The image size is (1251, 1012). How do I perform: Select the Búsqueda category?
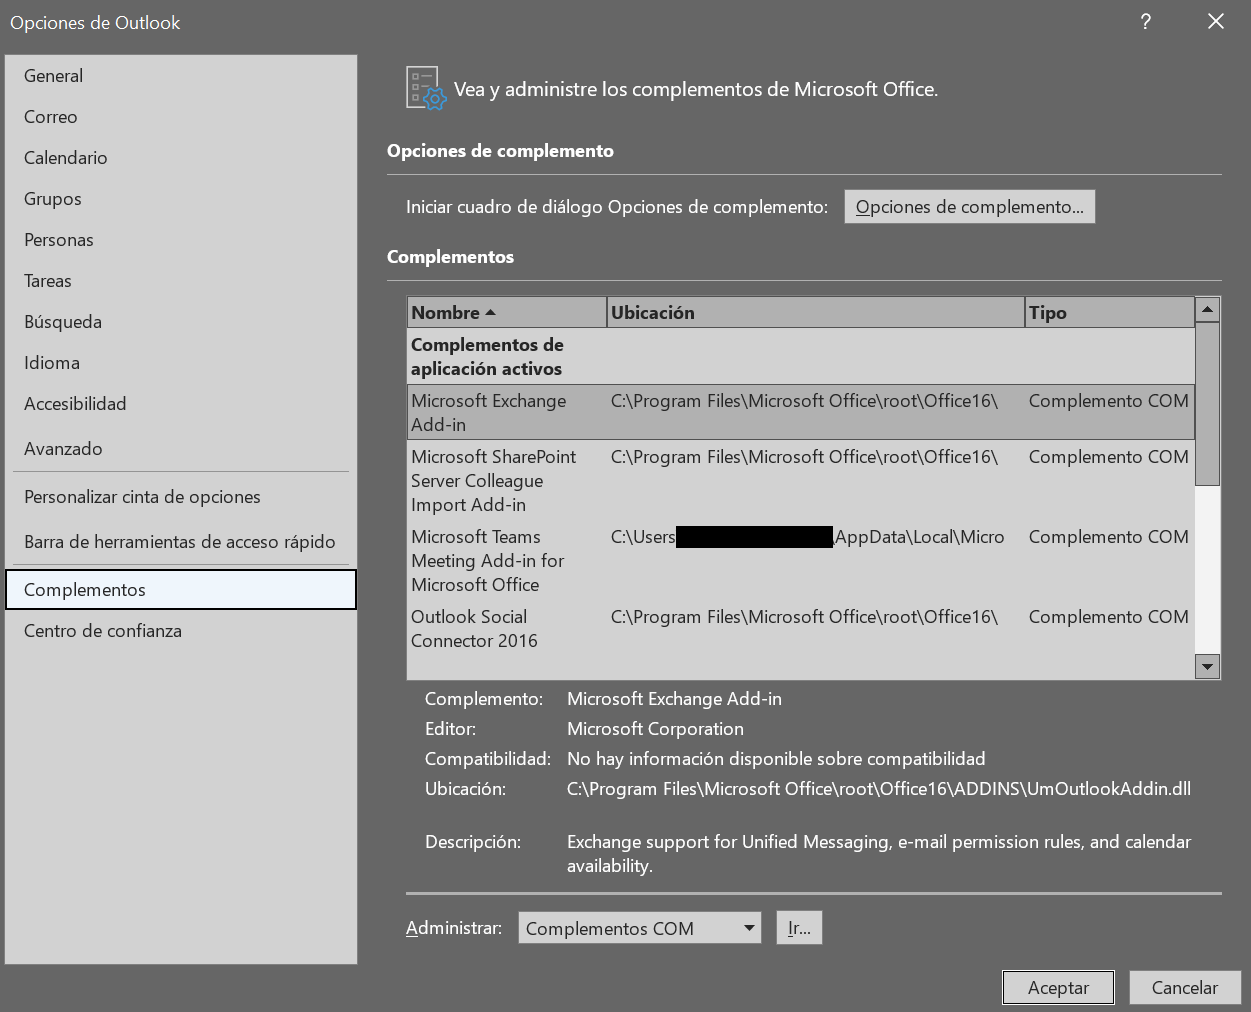[181, 322]
